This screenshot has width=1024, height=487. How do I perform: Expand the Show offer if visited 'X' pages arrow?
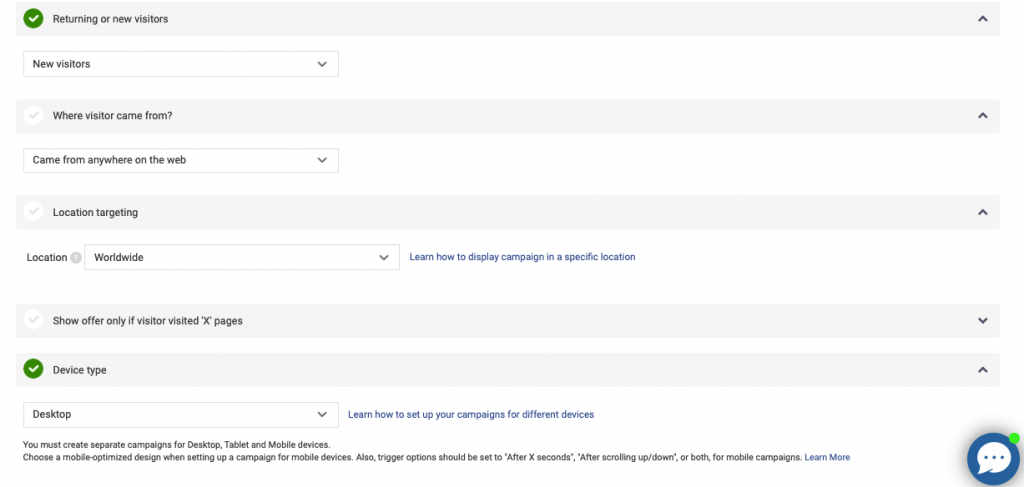(982, 321)
